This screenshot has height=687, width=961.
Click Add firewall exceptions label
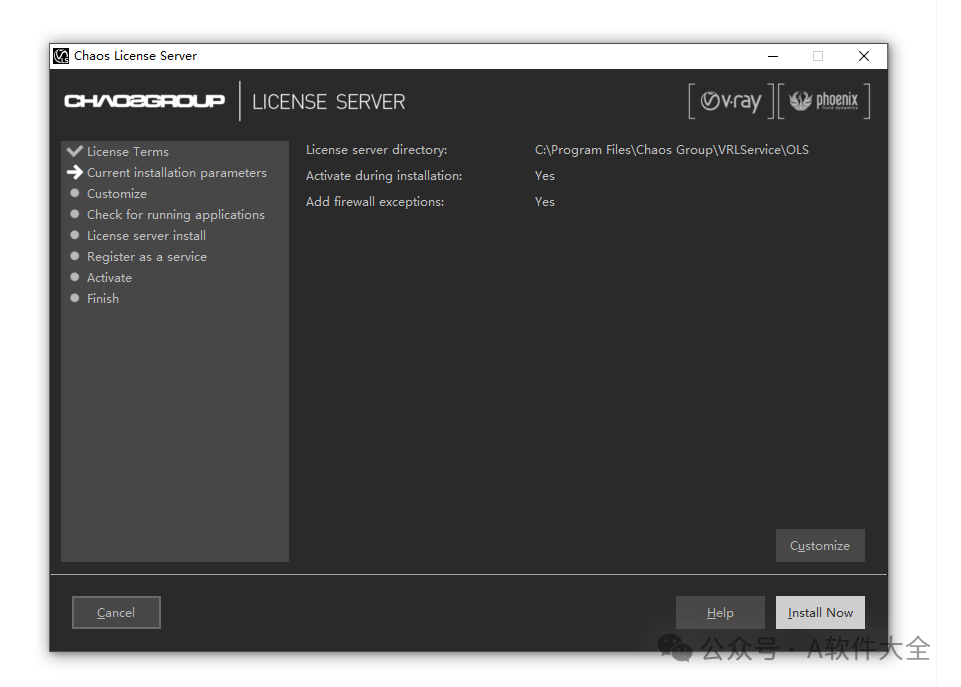click(375, 202)
